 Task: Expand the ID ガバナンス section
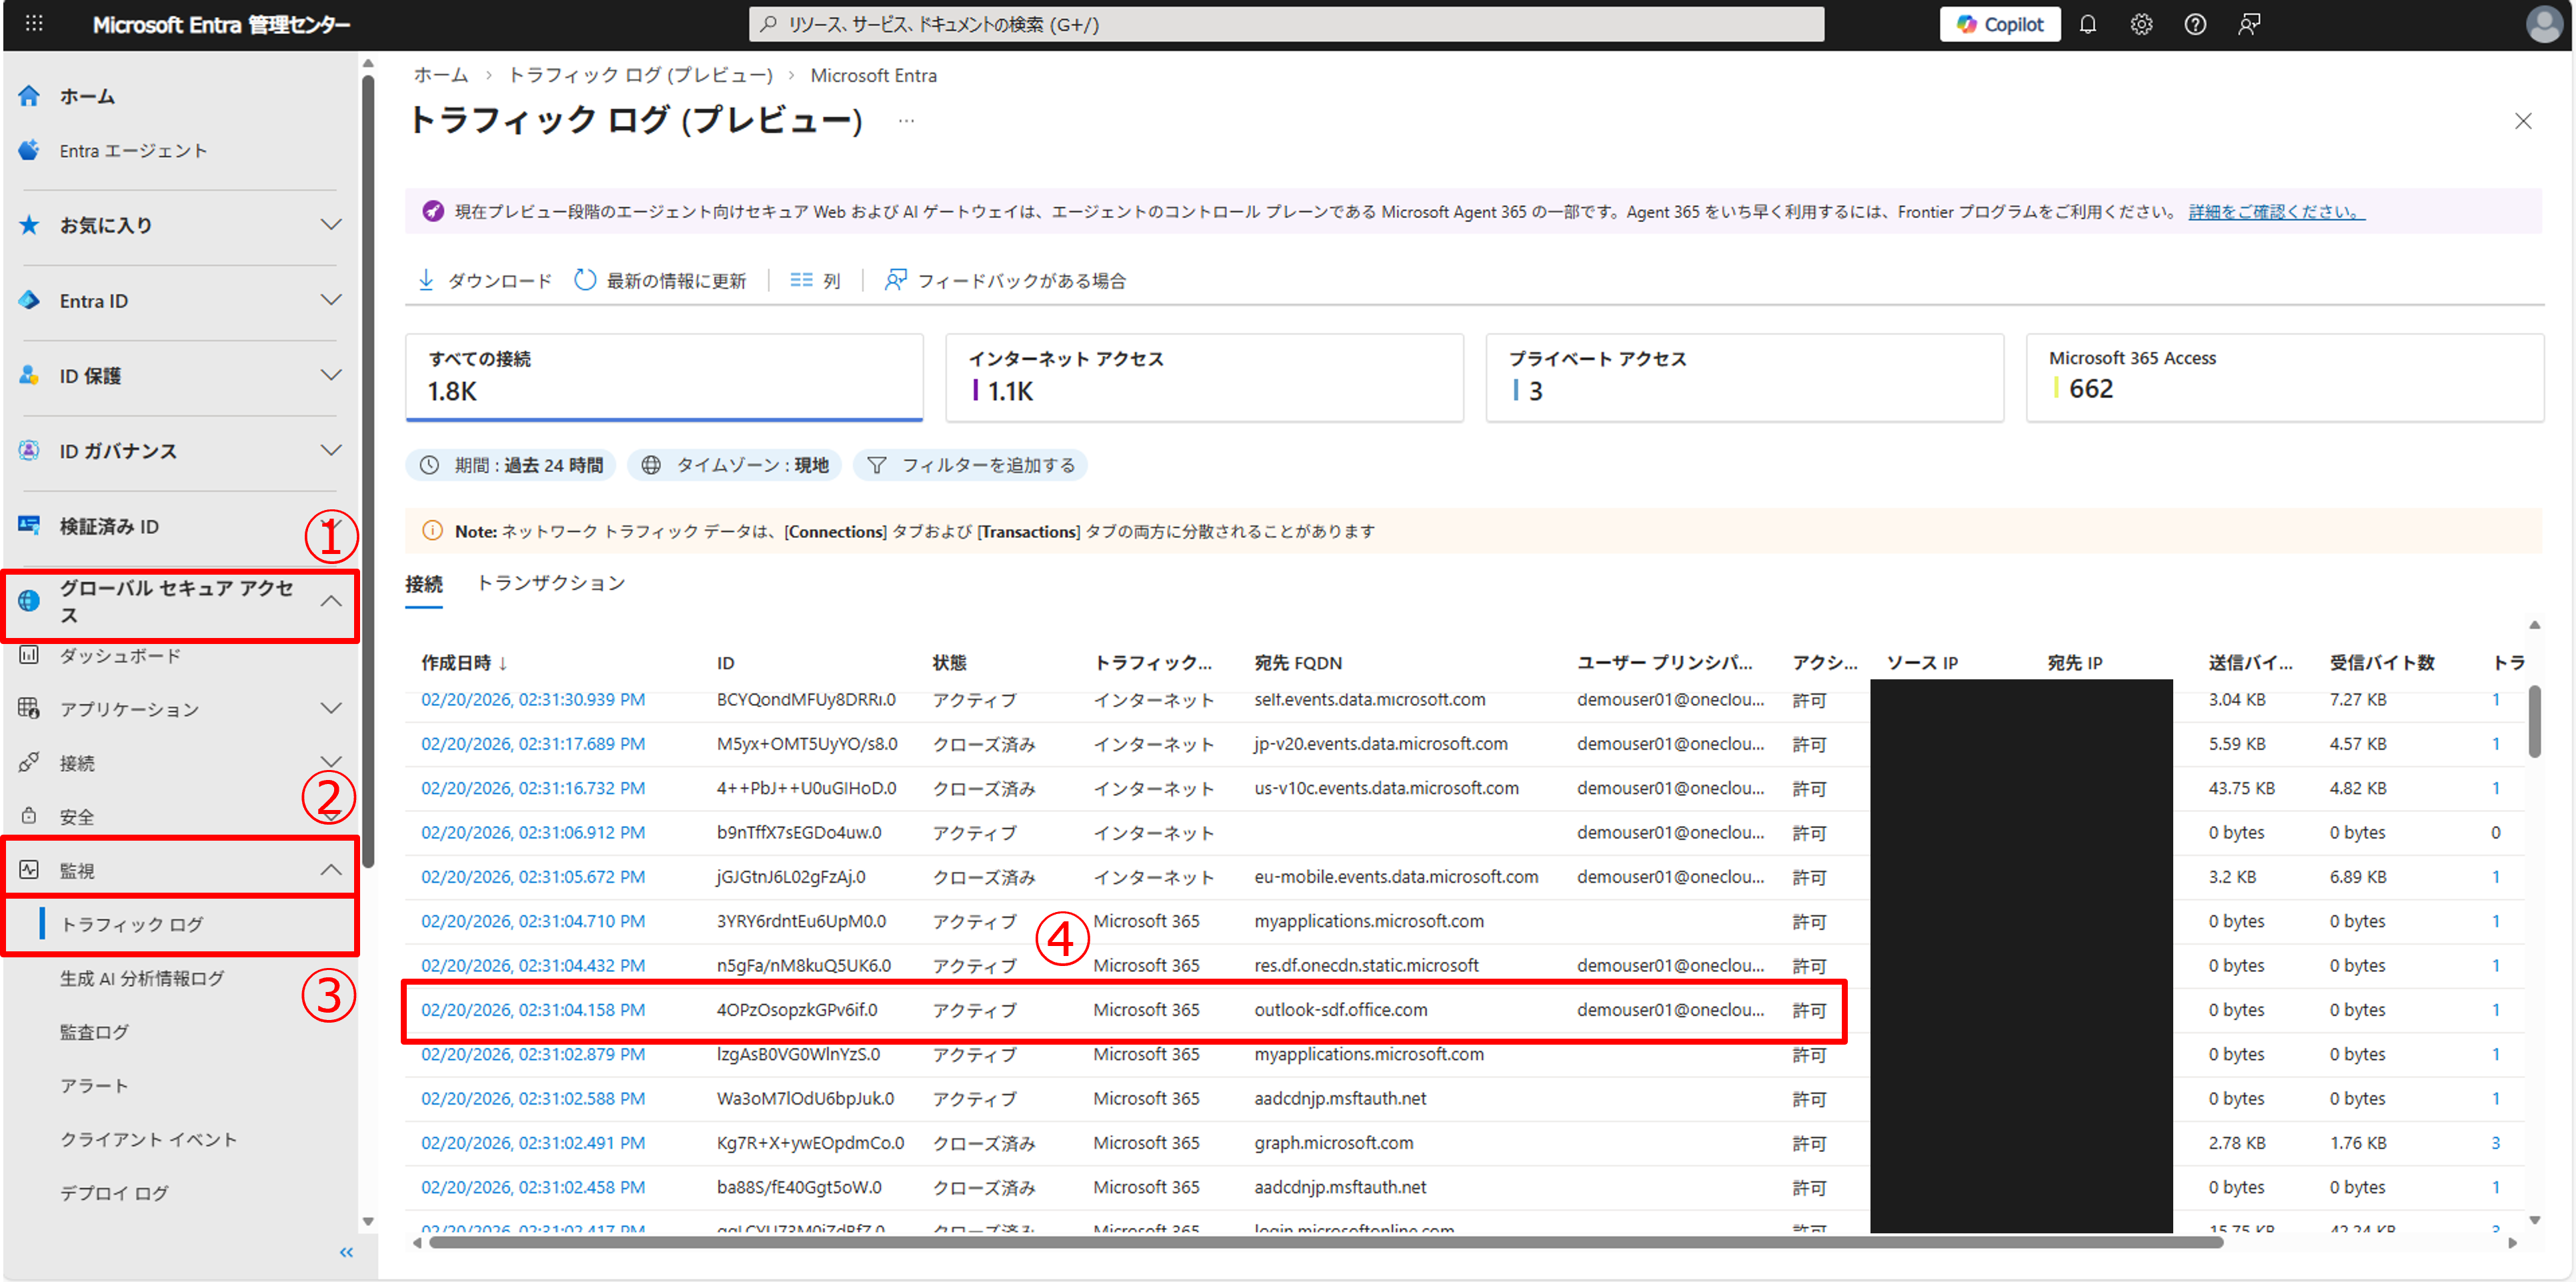pos(330,451)
